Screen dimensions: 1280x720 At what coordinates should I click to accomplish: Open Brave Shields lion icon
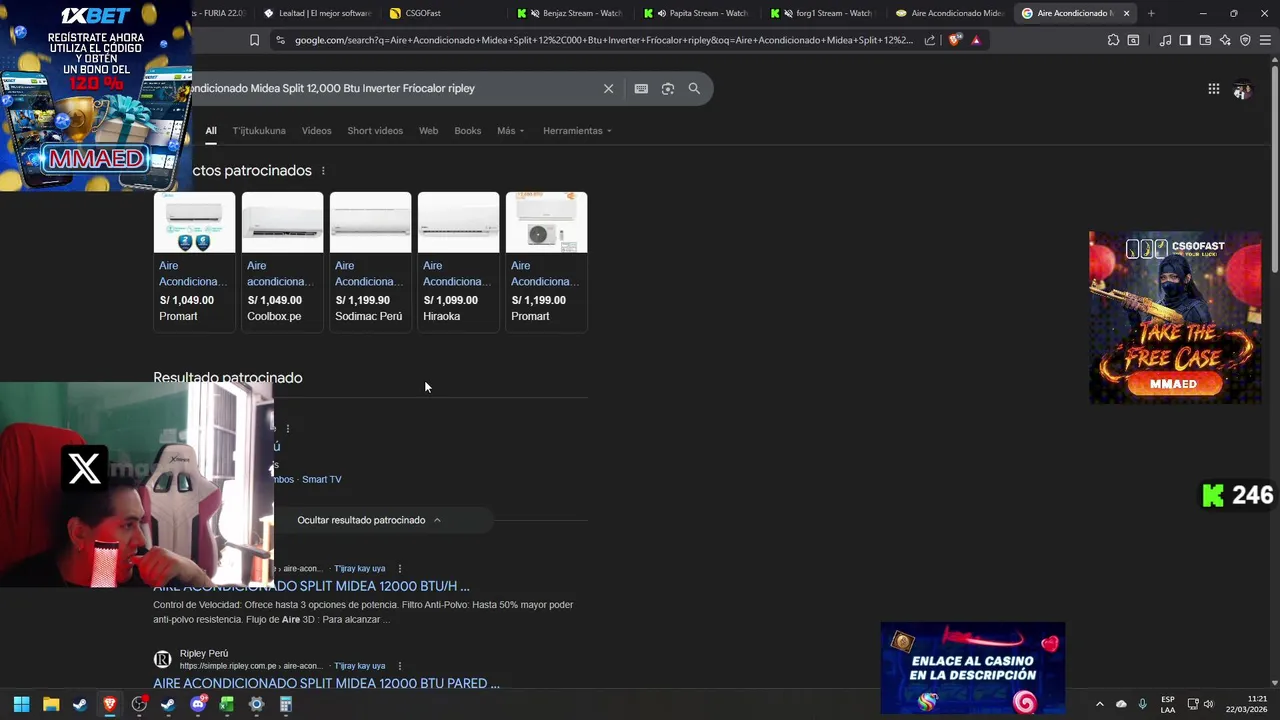[954, 40]
